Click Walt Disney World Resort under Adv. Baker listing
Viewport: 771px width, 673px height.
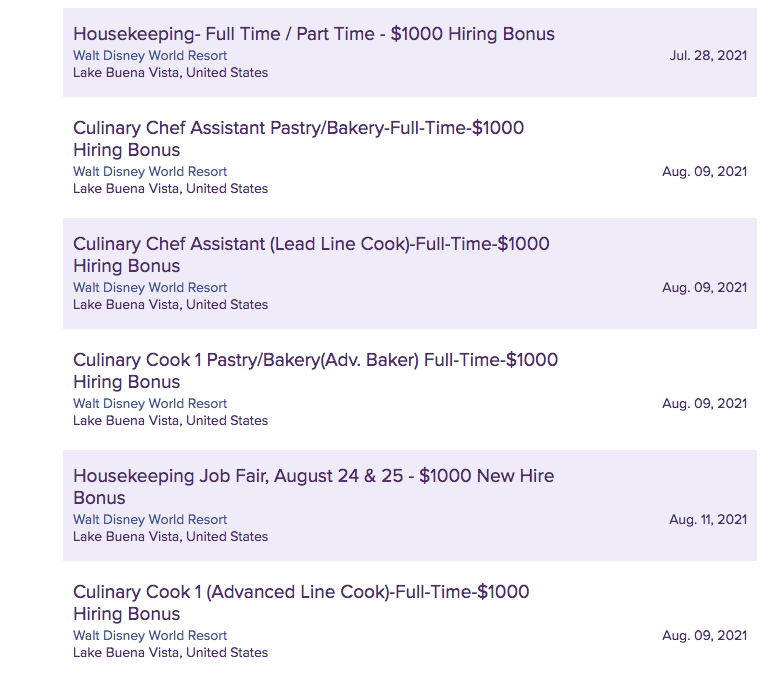click(x=150, y=404)
